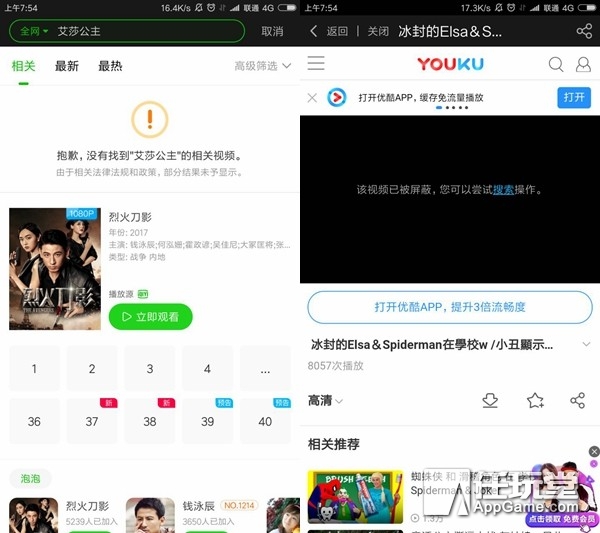Select preview episode 39
600x533 pixels.
pos(207,421)
